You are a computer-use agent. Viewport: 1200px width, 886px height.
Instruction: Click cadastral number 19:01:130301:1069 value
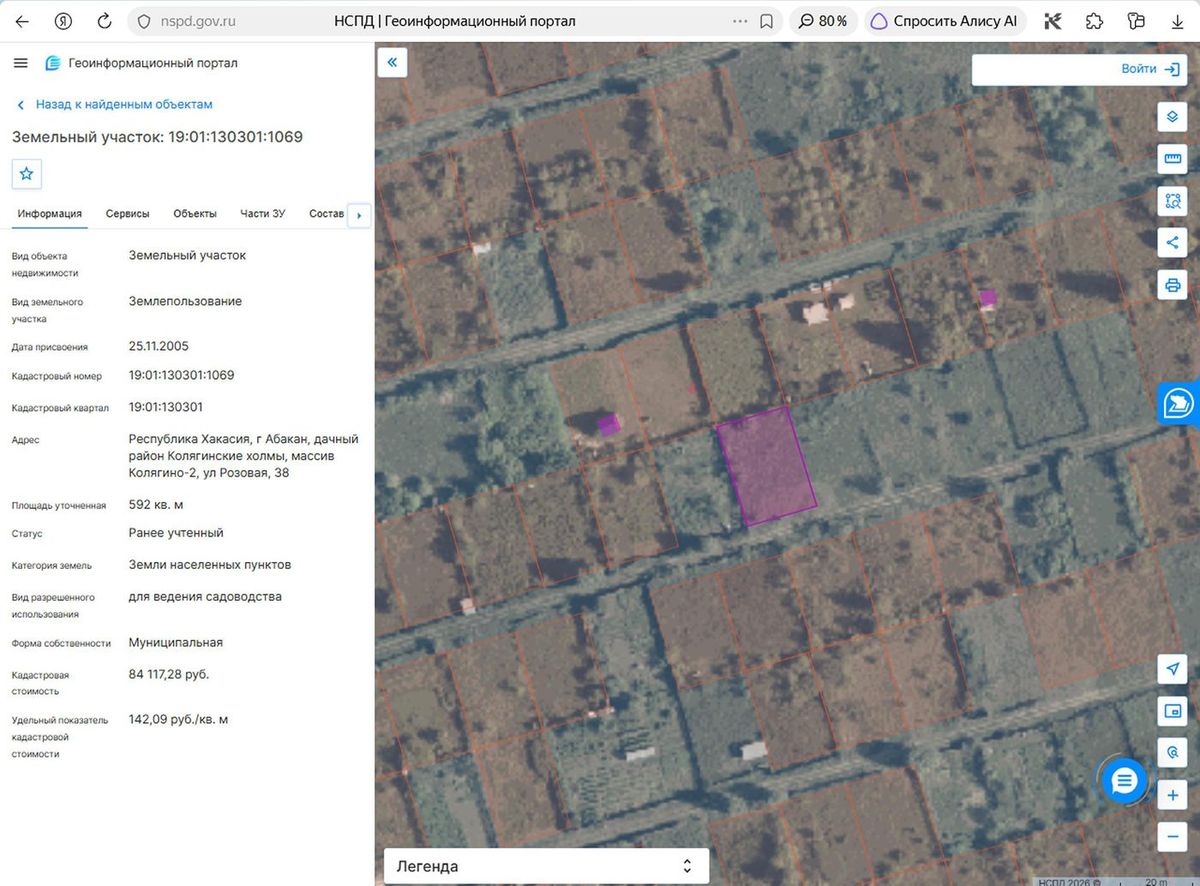click(182, 375)
